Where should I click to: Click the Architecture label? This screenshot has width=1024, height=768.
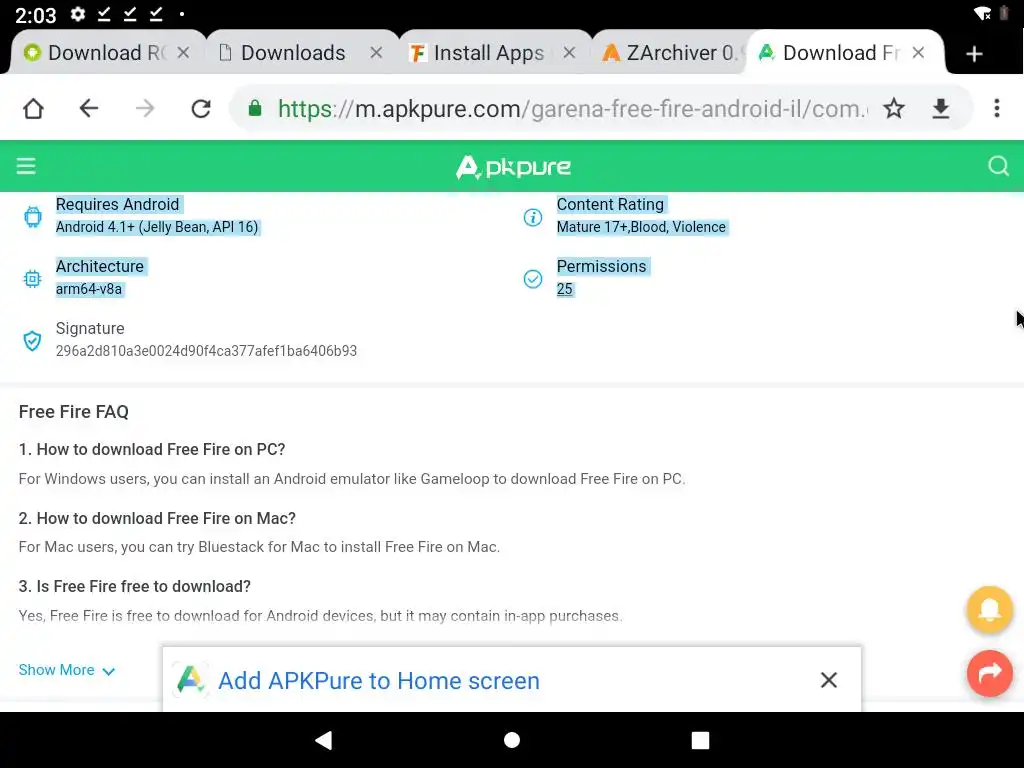pos(100,266)
